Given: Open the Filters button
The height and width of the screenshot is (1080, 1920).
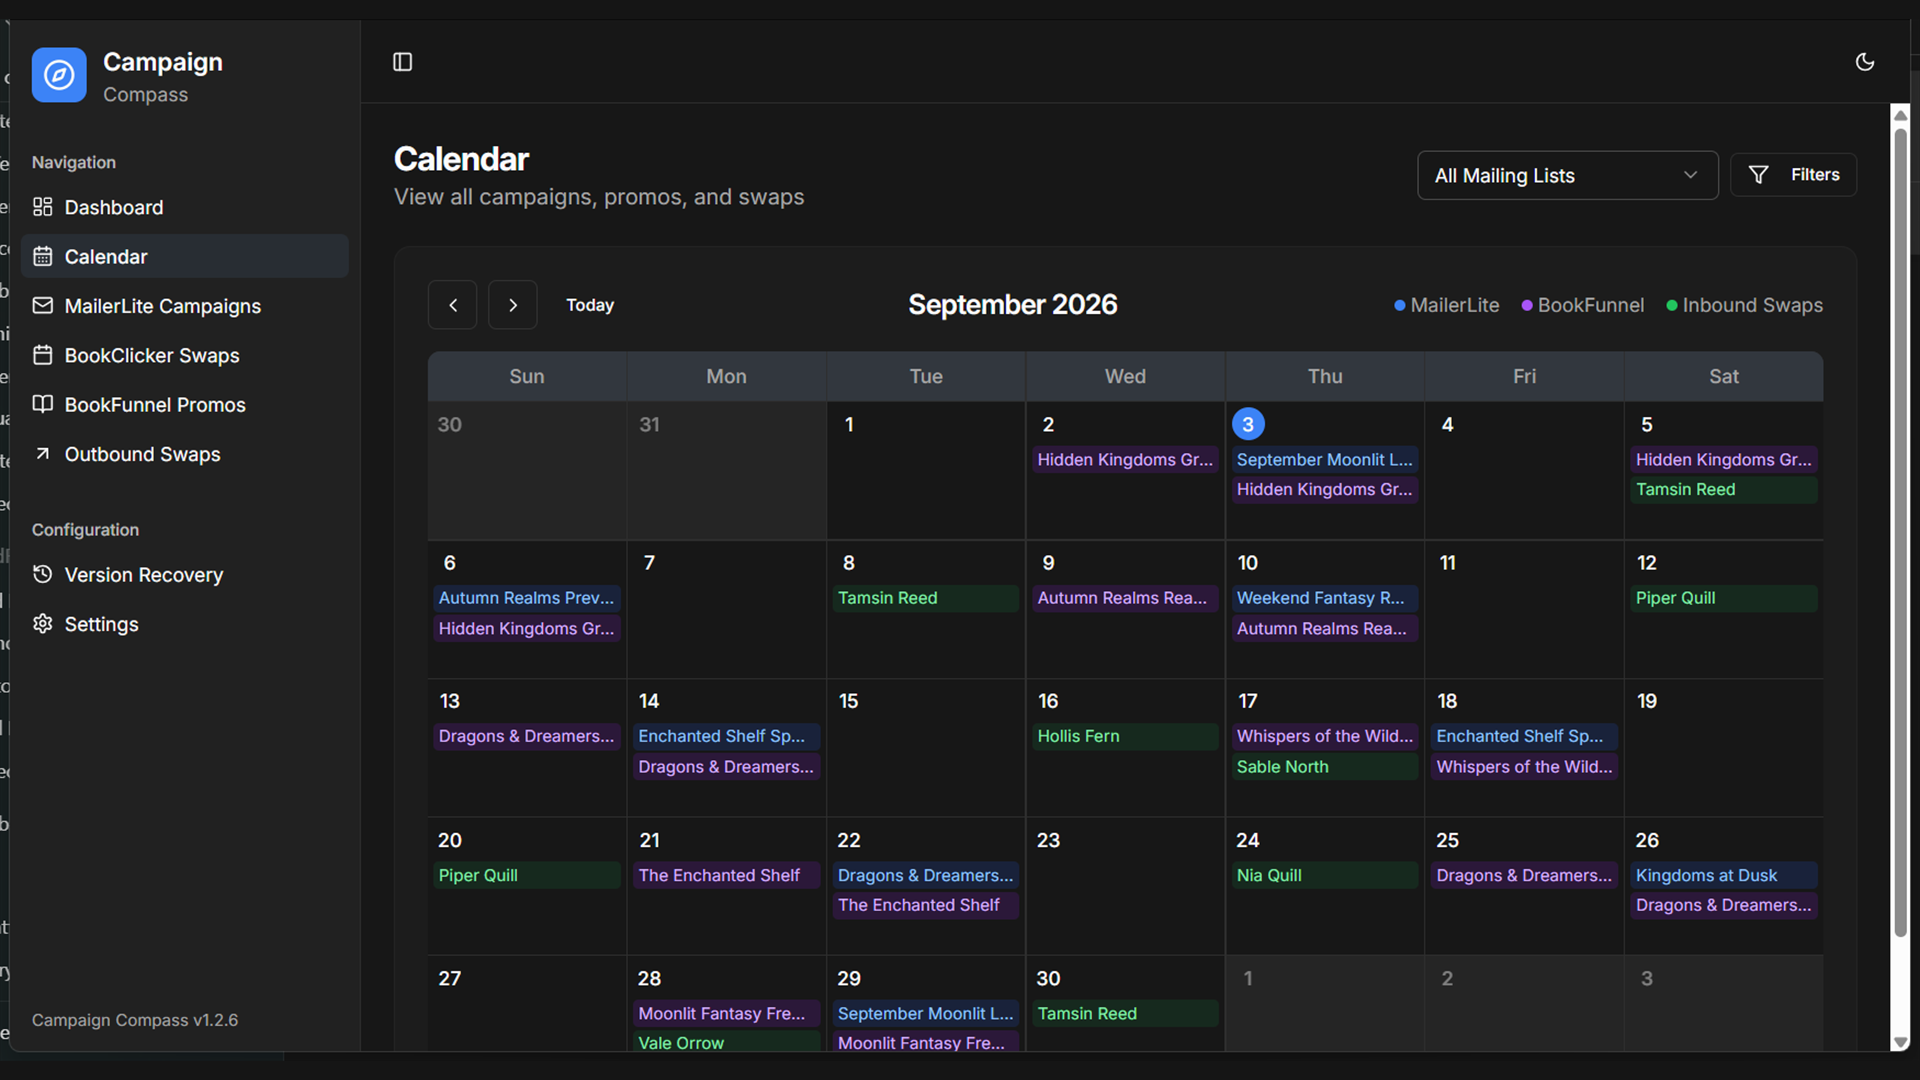Looking at the screenshot, I should coord(1793,175).
